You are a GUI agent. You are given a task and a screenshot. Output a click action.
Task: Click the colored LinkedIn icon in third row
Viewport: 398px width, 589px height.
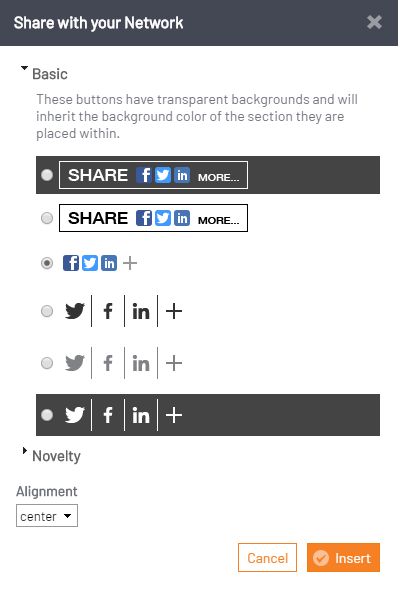[x=109, y=263]
